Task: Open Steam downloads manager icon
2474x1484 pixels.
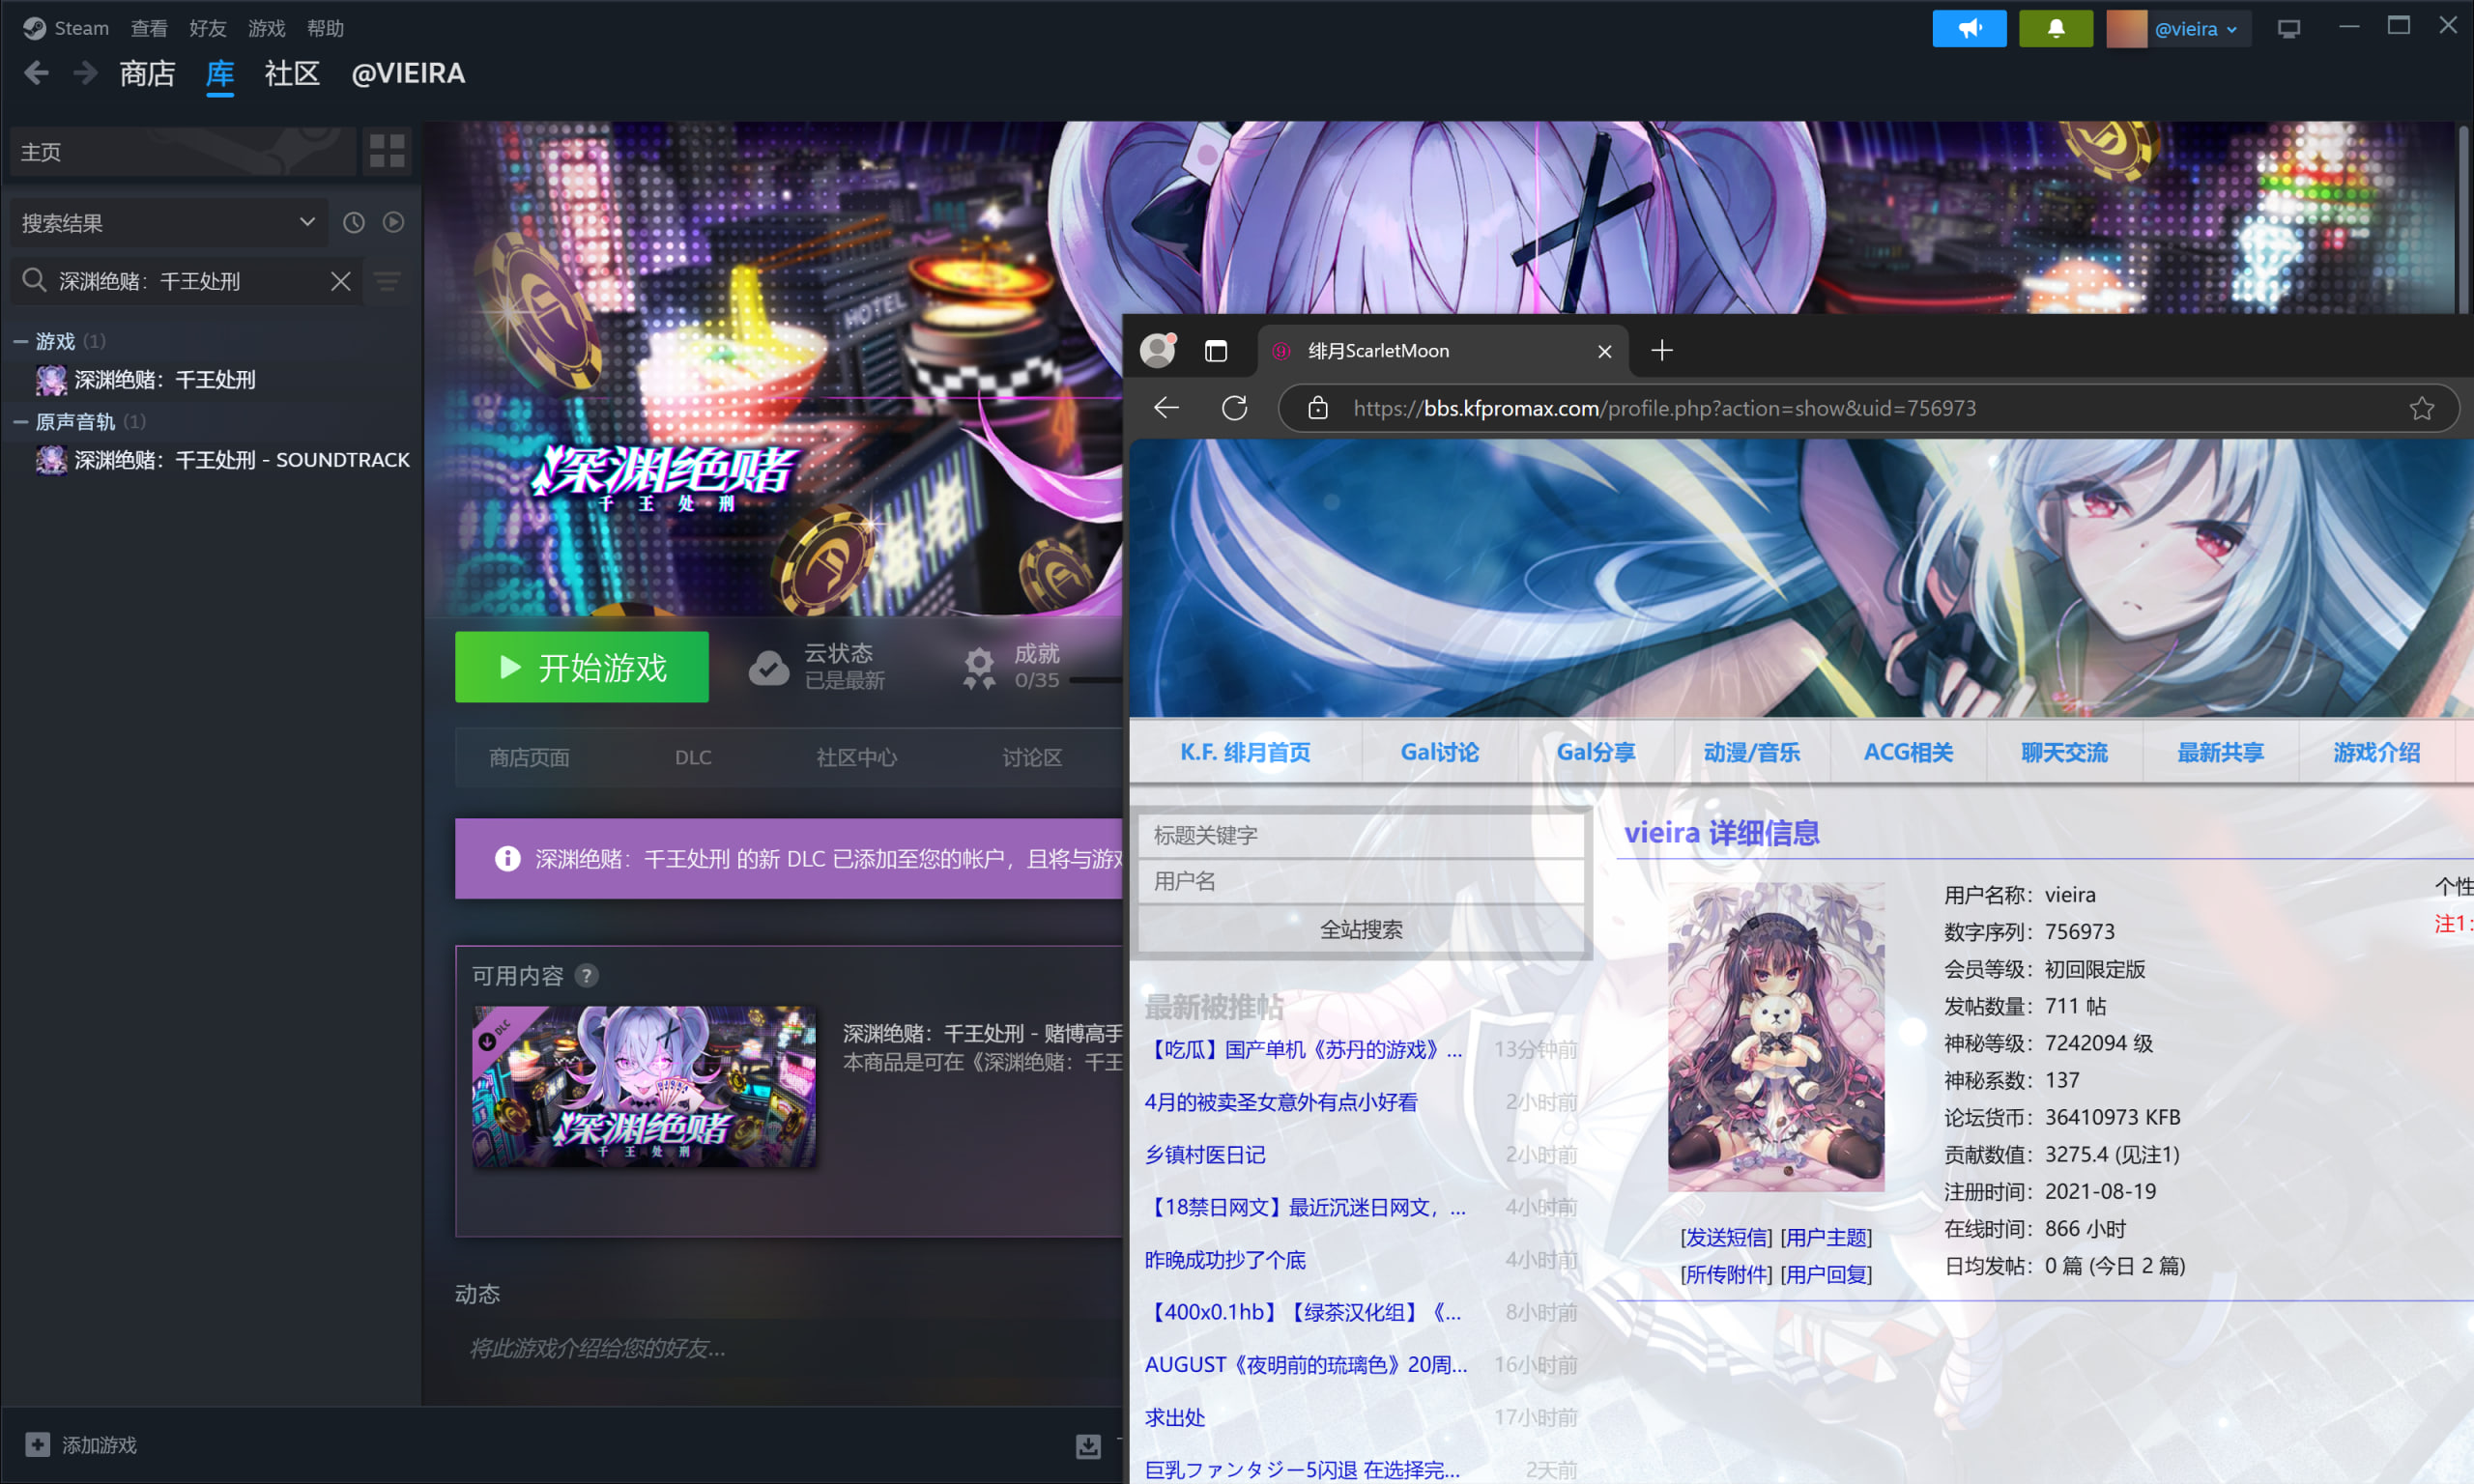Action: click(x=1087, y=1445)
